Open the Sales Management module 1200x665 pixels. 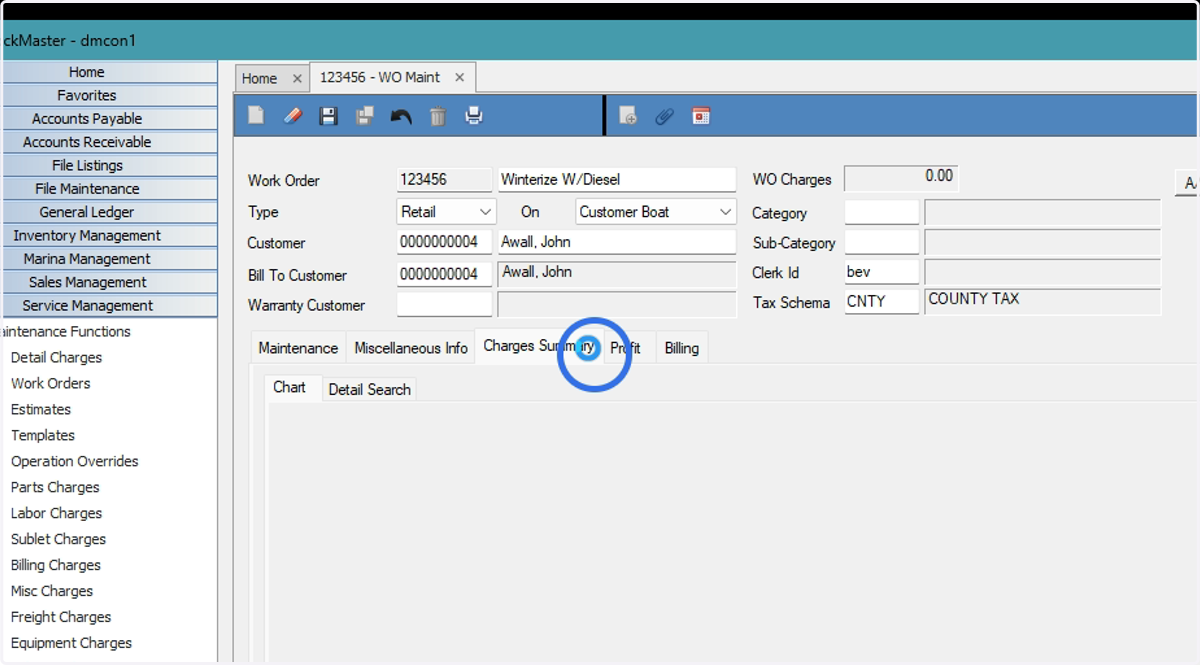point(110,282)
